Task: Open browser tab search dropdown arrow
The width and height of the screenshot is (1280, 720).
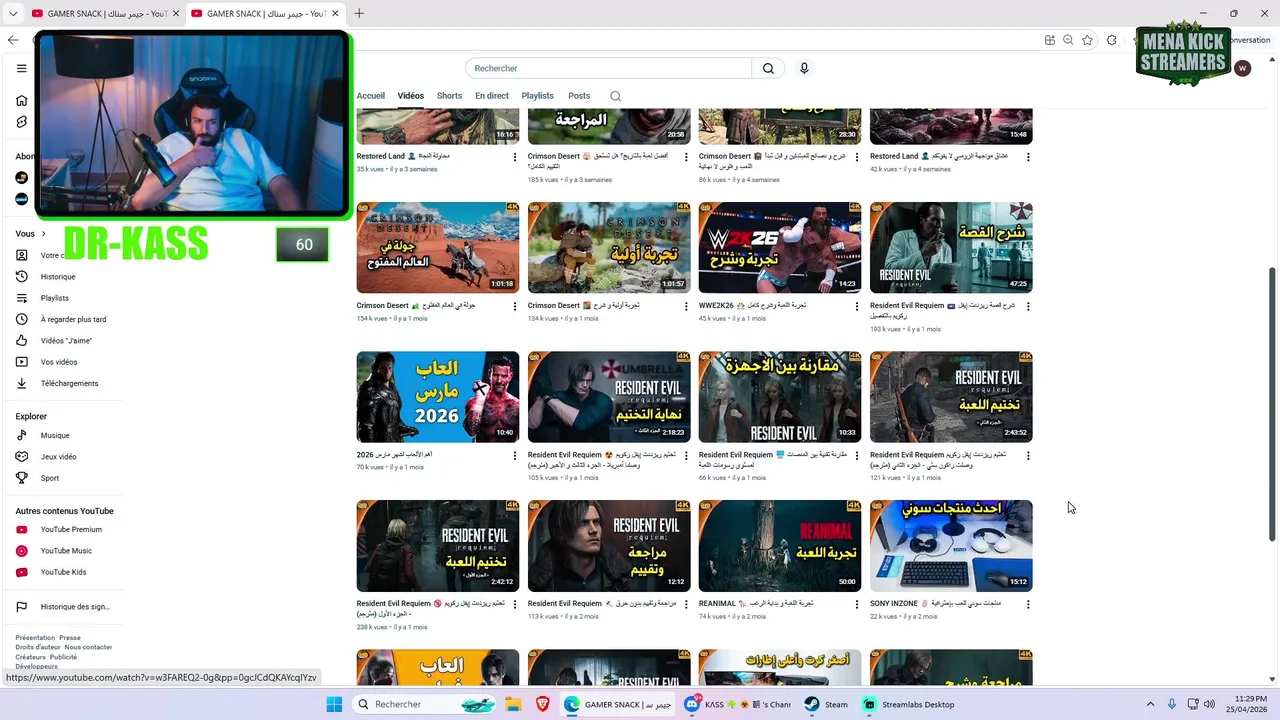Action: pyautogui.click(x=13, y=13)
